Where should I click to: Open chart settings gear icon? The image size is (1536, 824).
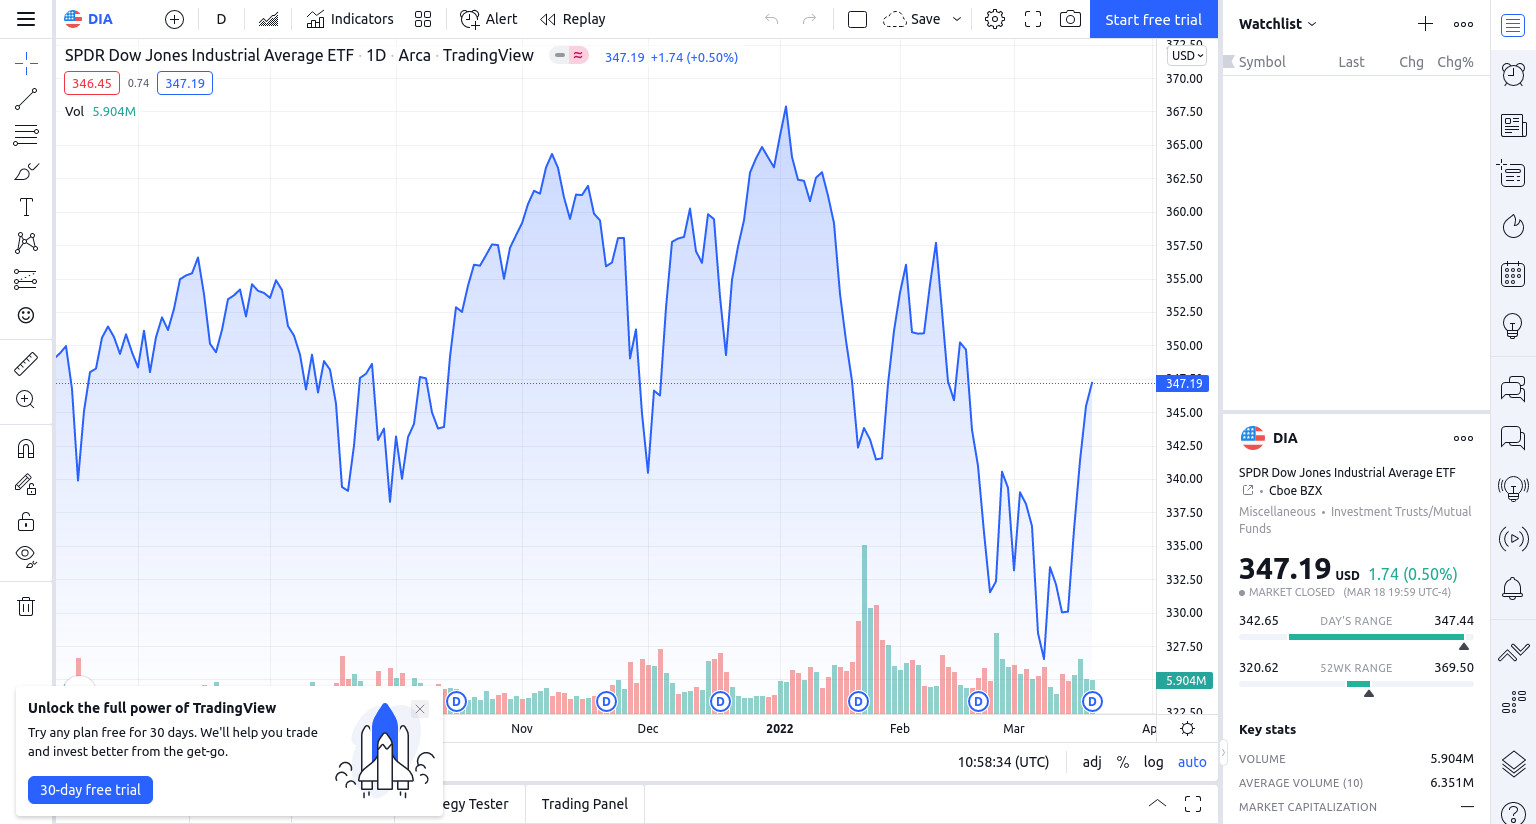click(x=995, y=19)
